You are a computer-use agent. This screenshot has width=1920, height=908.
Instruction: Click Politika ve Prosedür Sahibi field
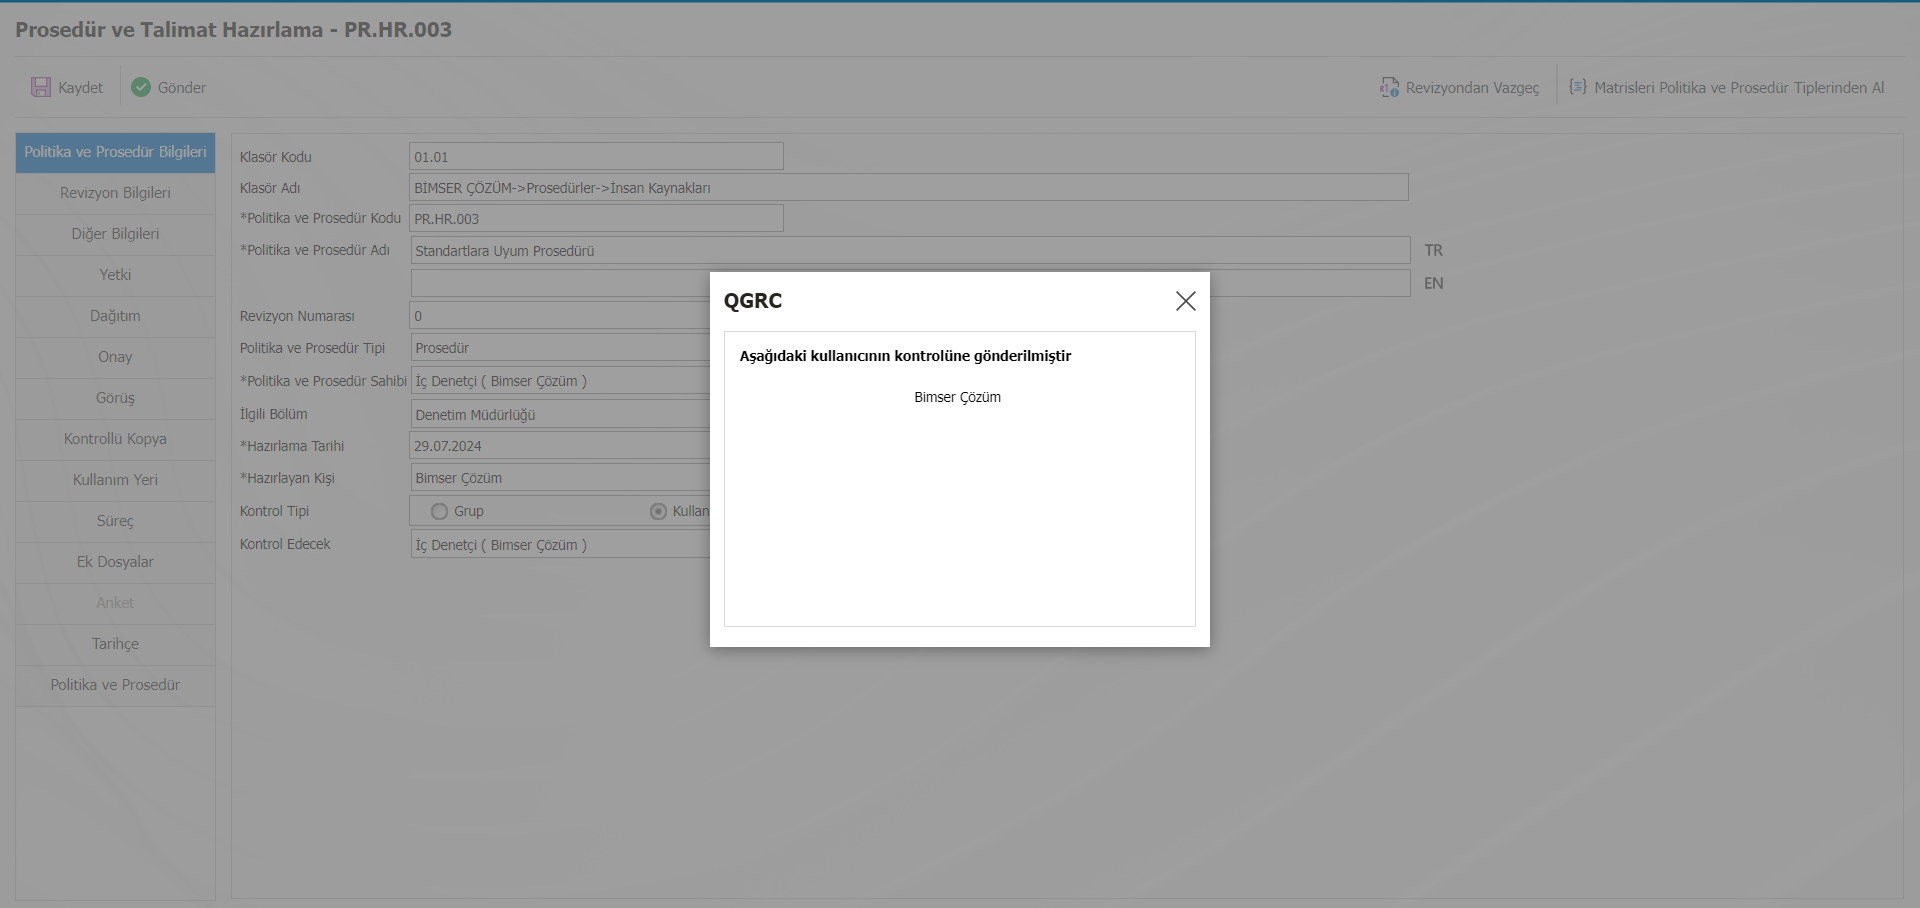pyautogui.click(x=560, y=381)
